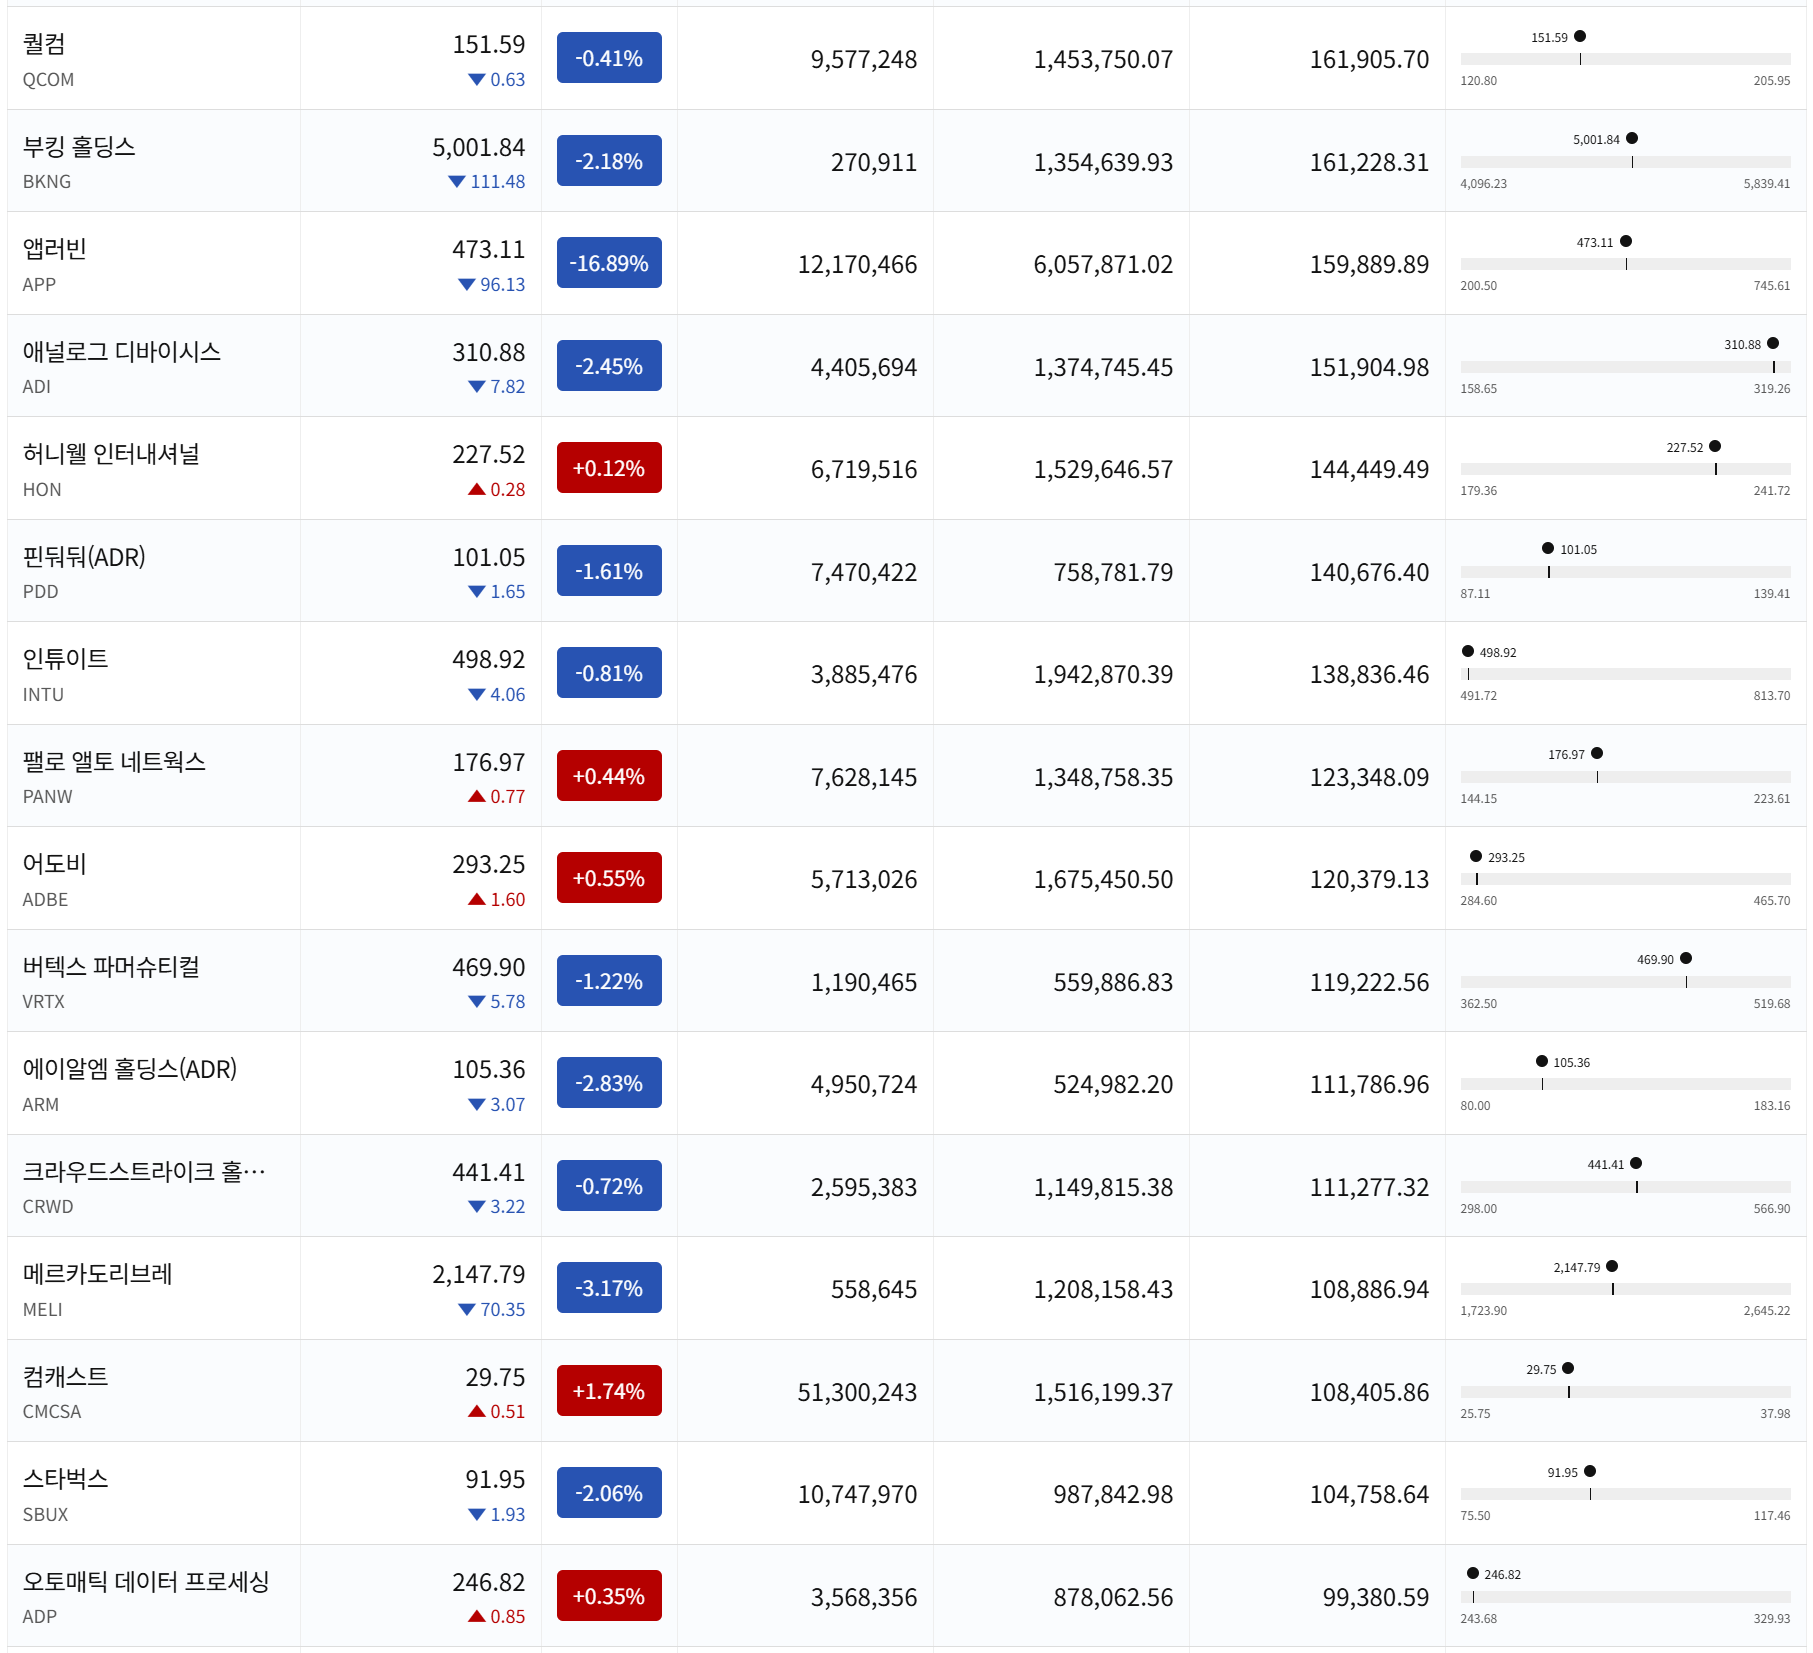View the 컴캐스트 stock name
This screenshot has width=1813, height=1653.
tap(65, 1377)
